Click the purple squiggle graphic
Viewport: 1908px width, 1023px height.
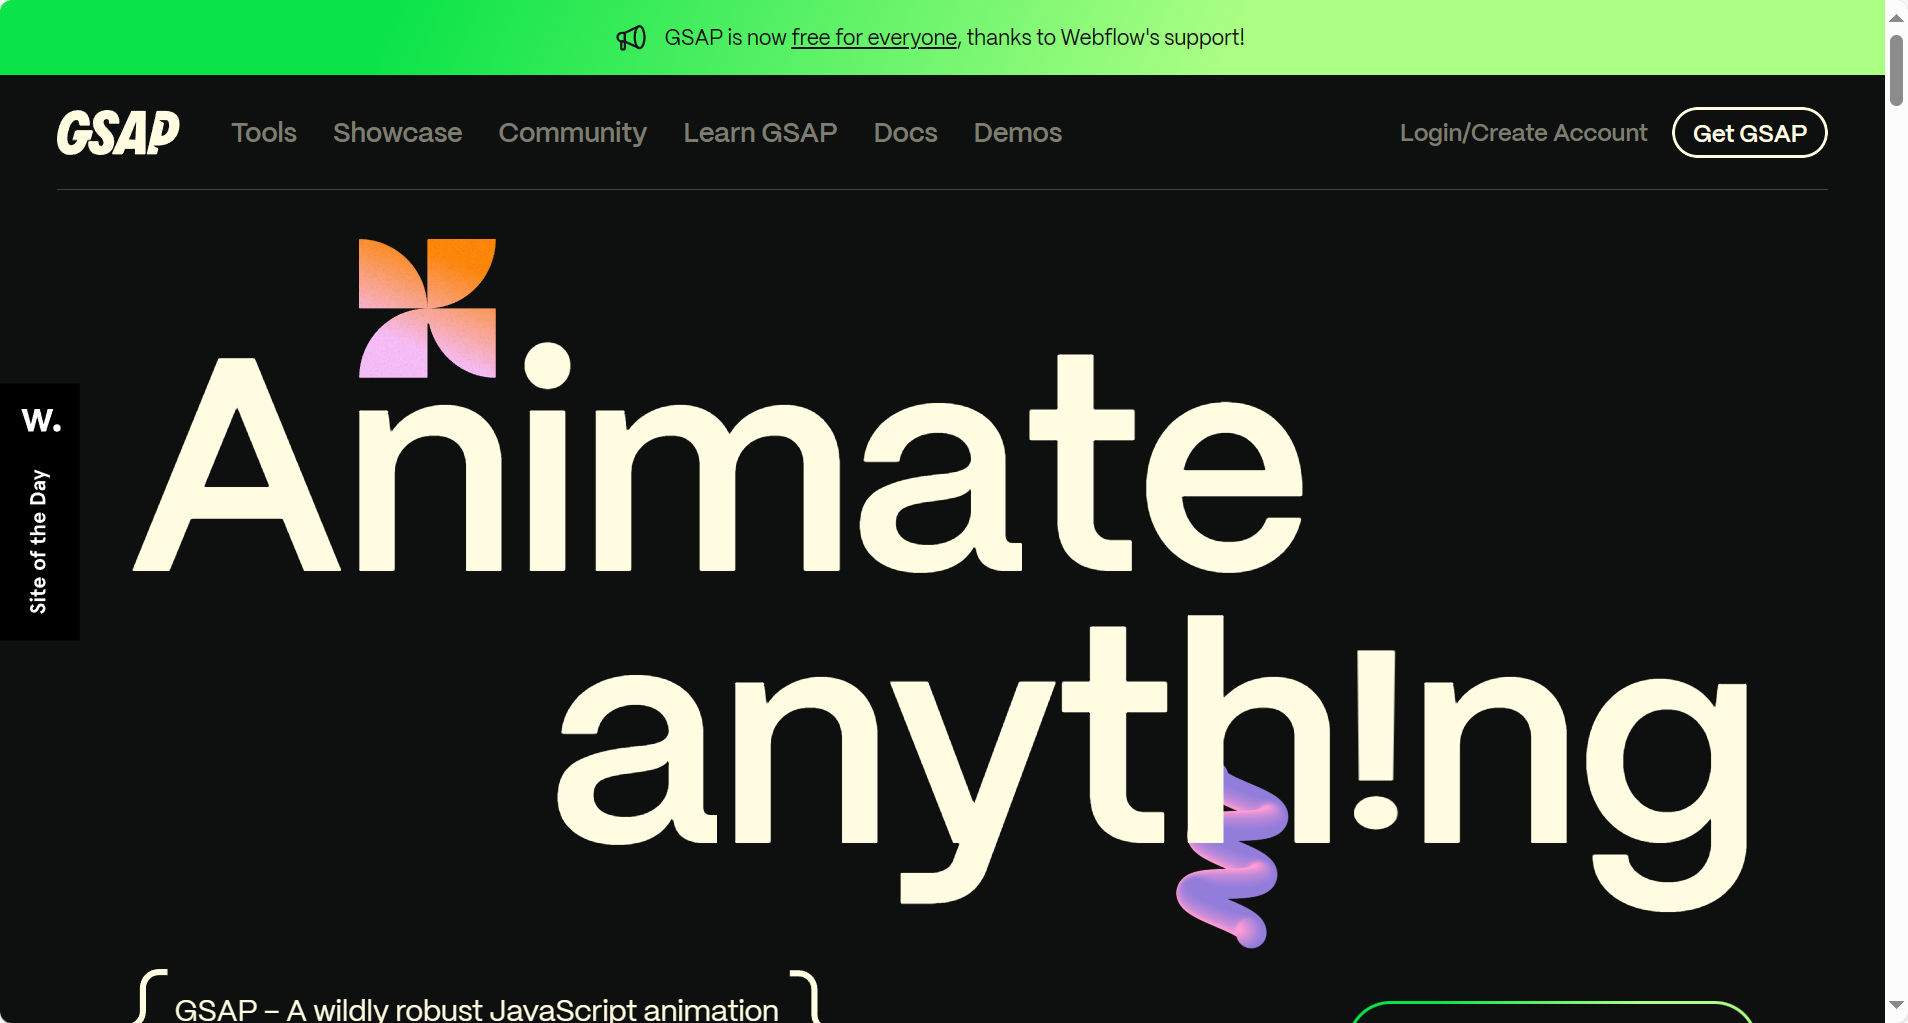(1231, 857)
